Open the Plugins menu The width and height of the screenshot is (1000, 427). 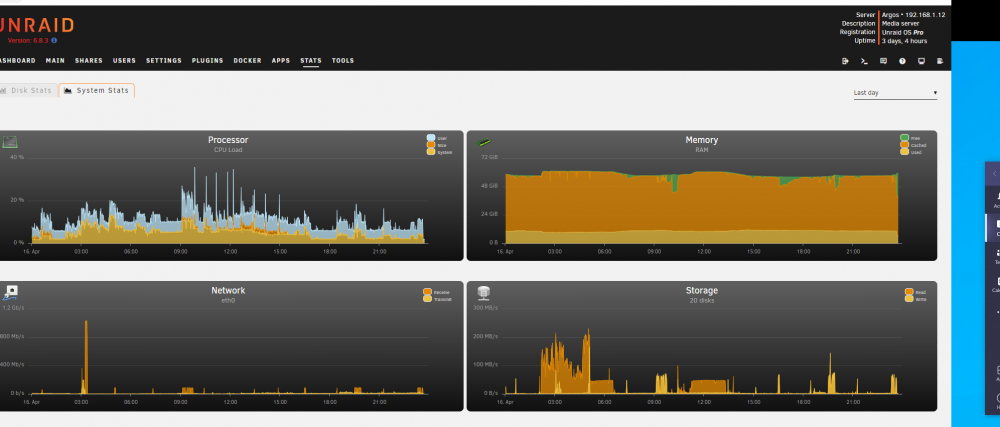[x=207, y=61]
